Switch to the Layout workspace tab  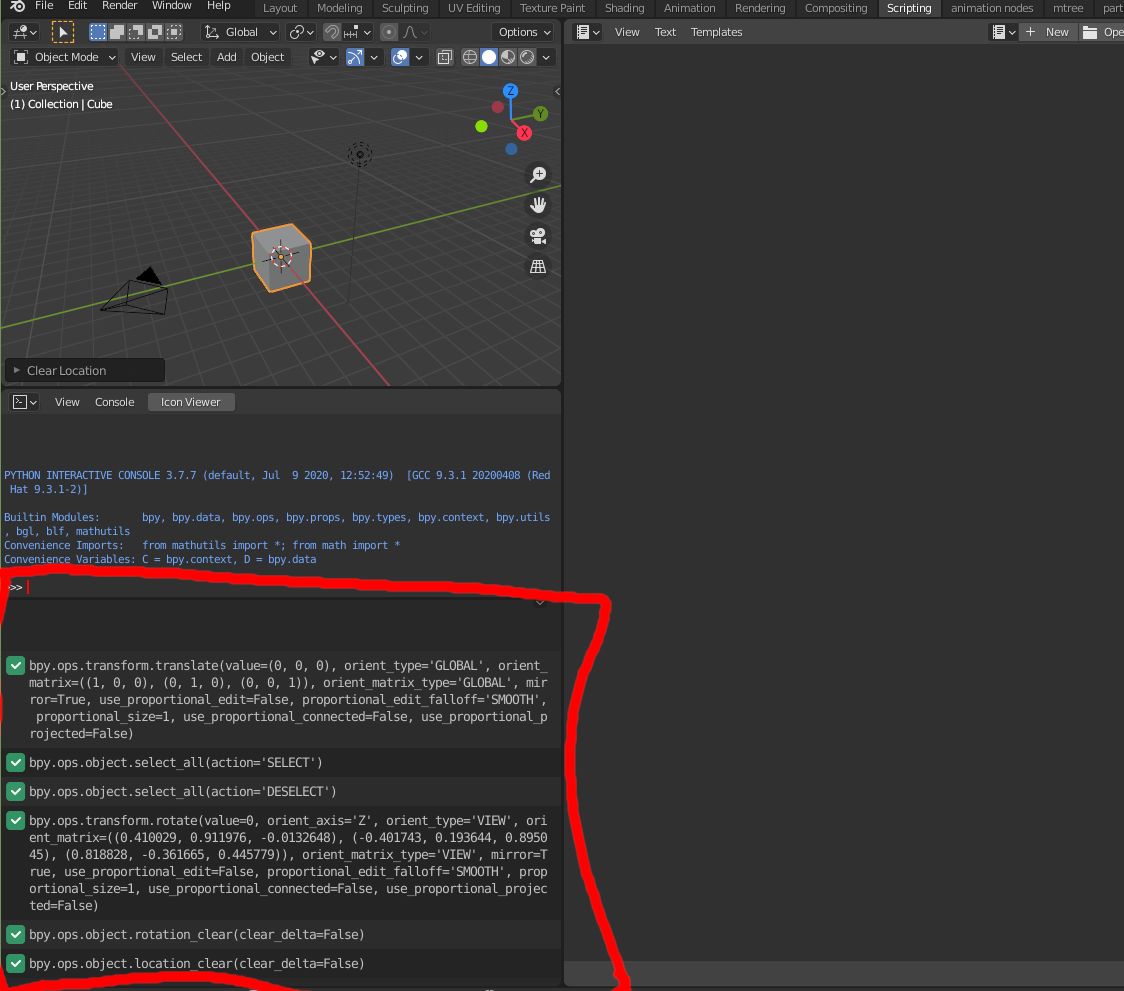click(280, 9)
